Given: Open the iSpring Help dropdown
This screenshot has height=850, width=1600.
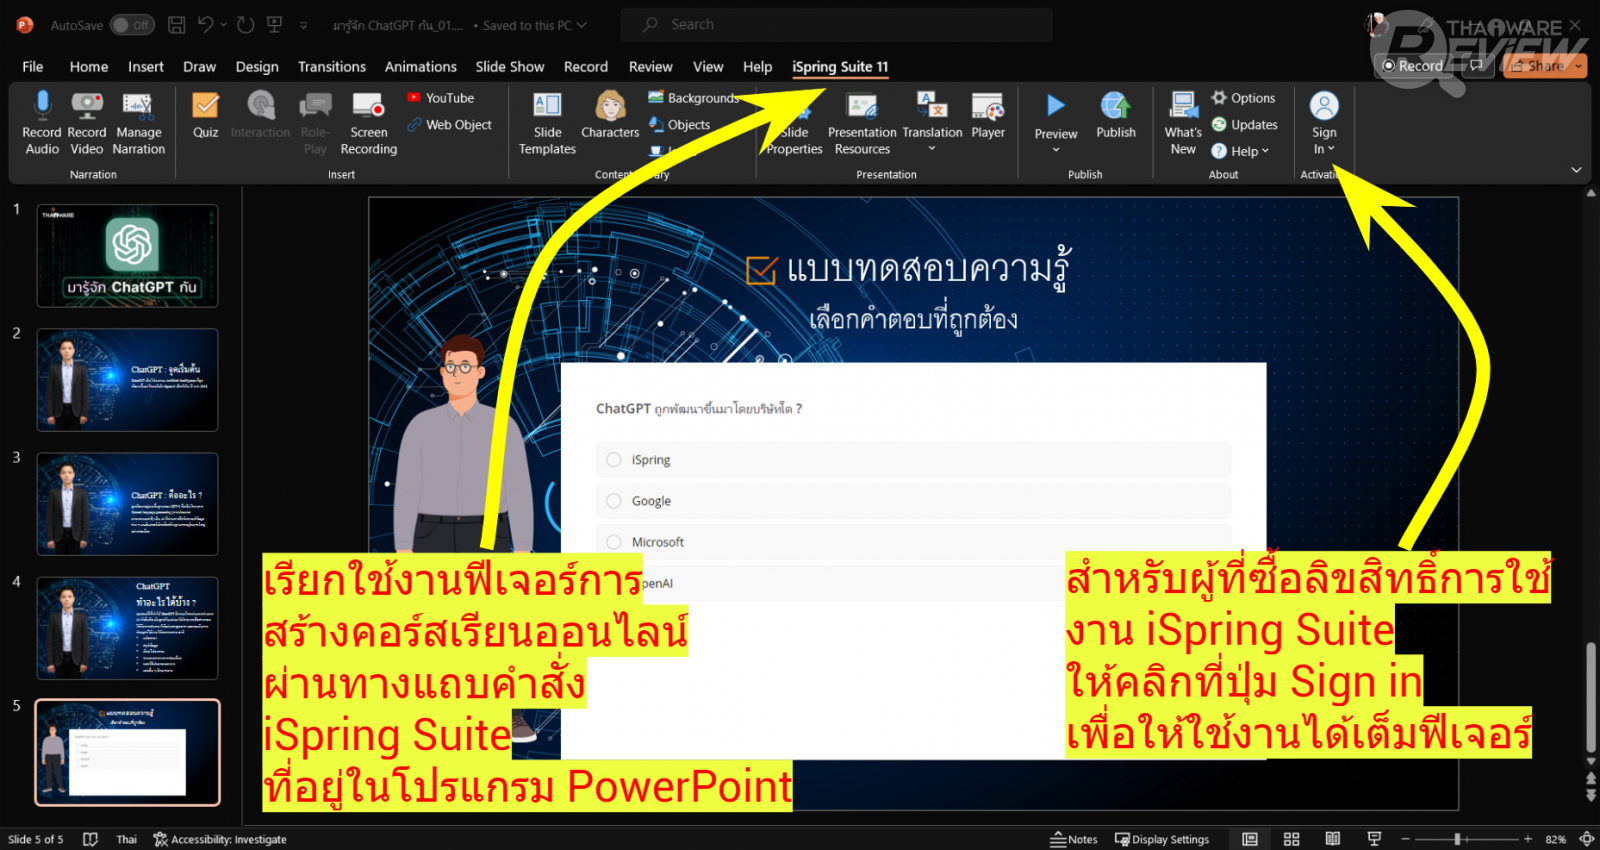Looking at the screenshot, I should point(1241,151).
